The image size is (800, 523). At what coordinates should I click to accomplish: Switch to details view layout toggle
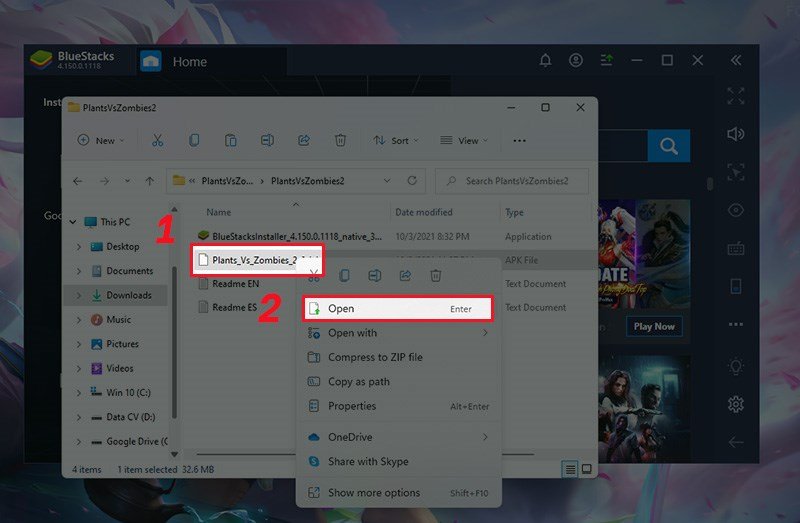click(570, 468)
